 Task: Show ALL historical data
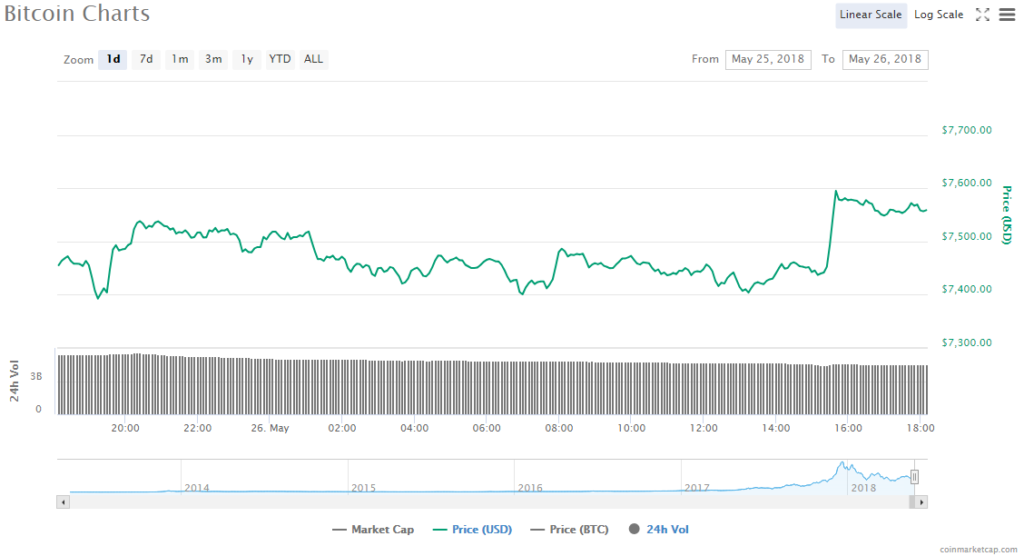(313, 59)
